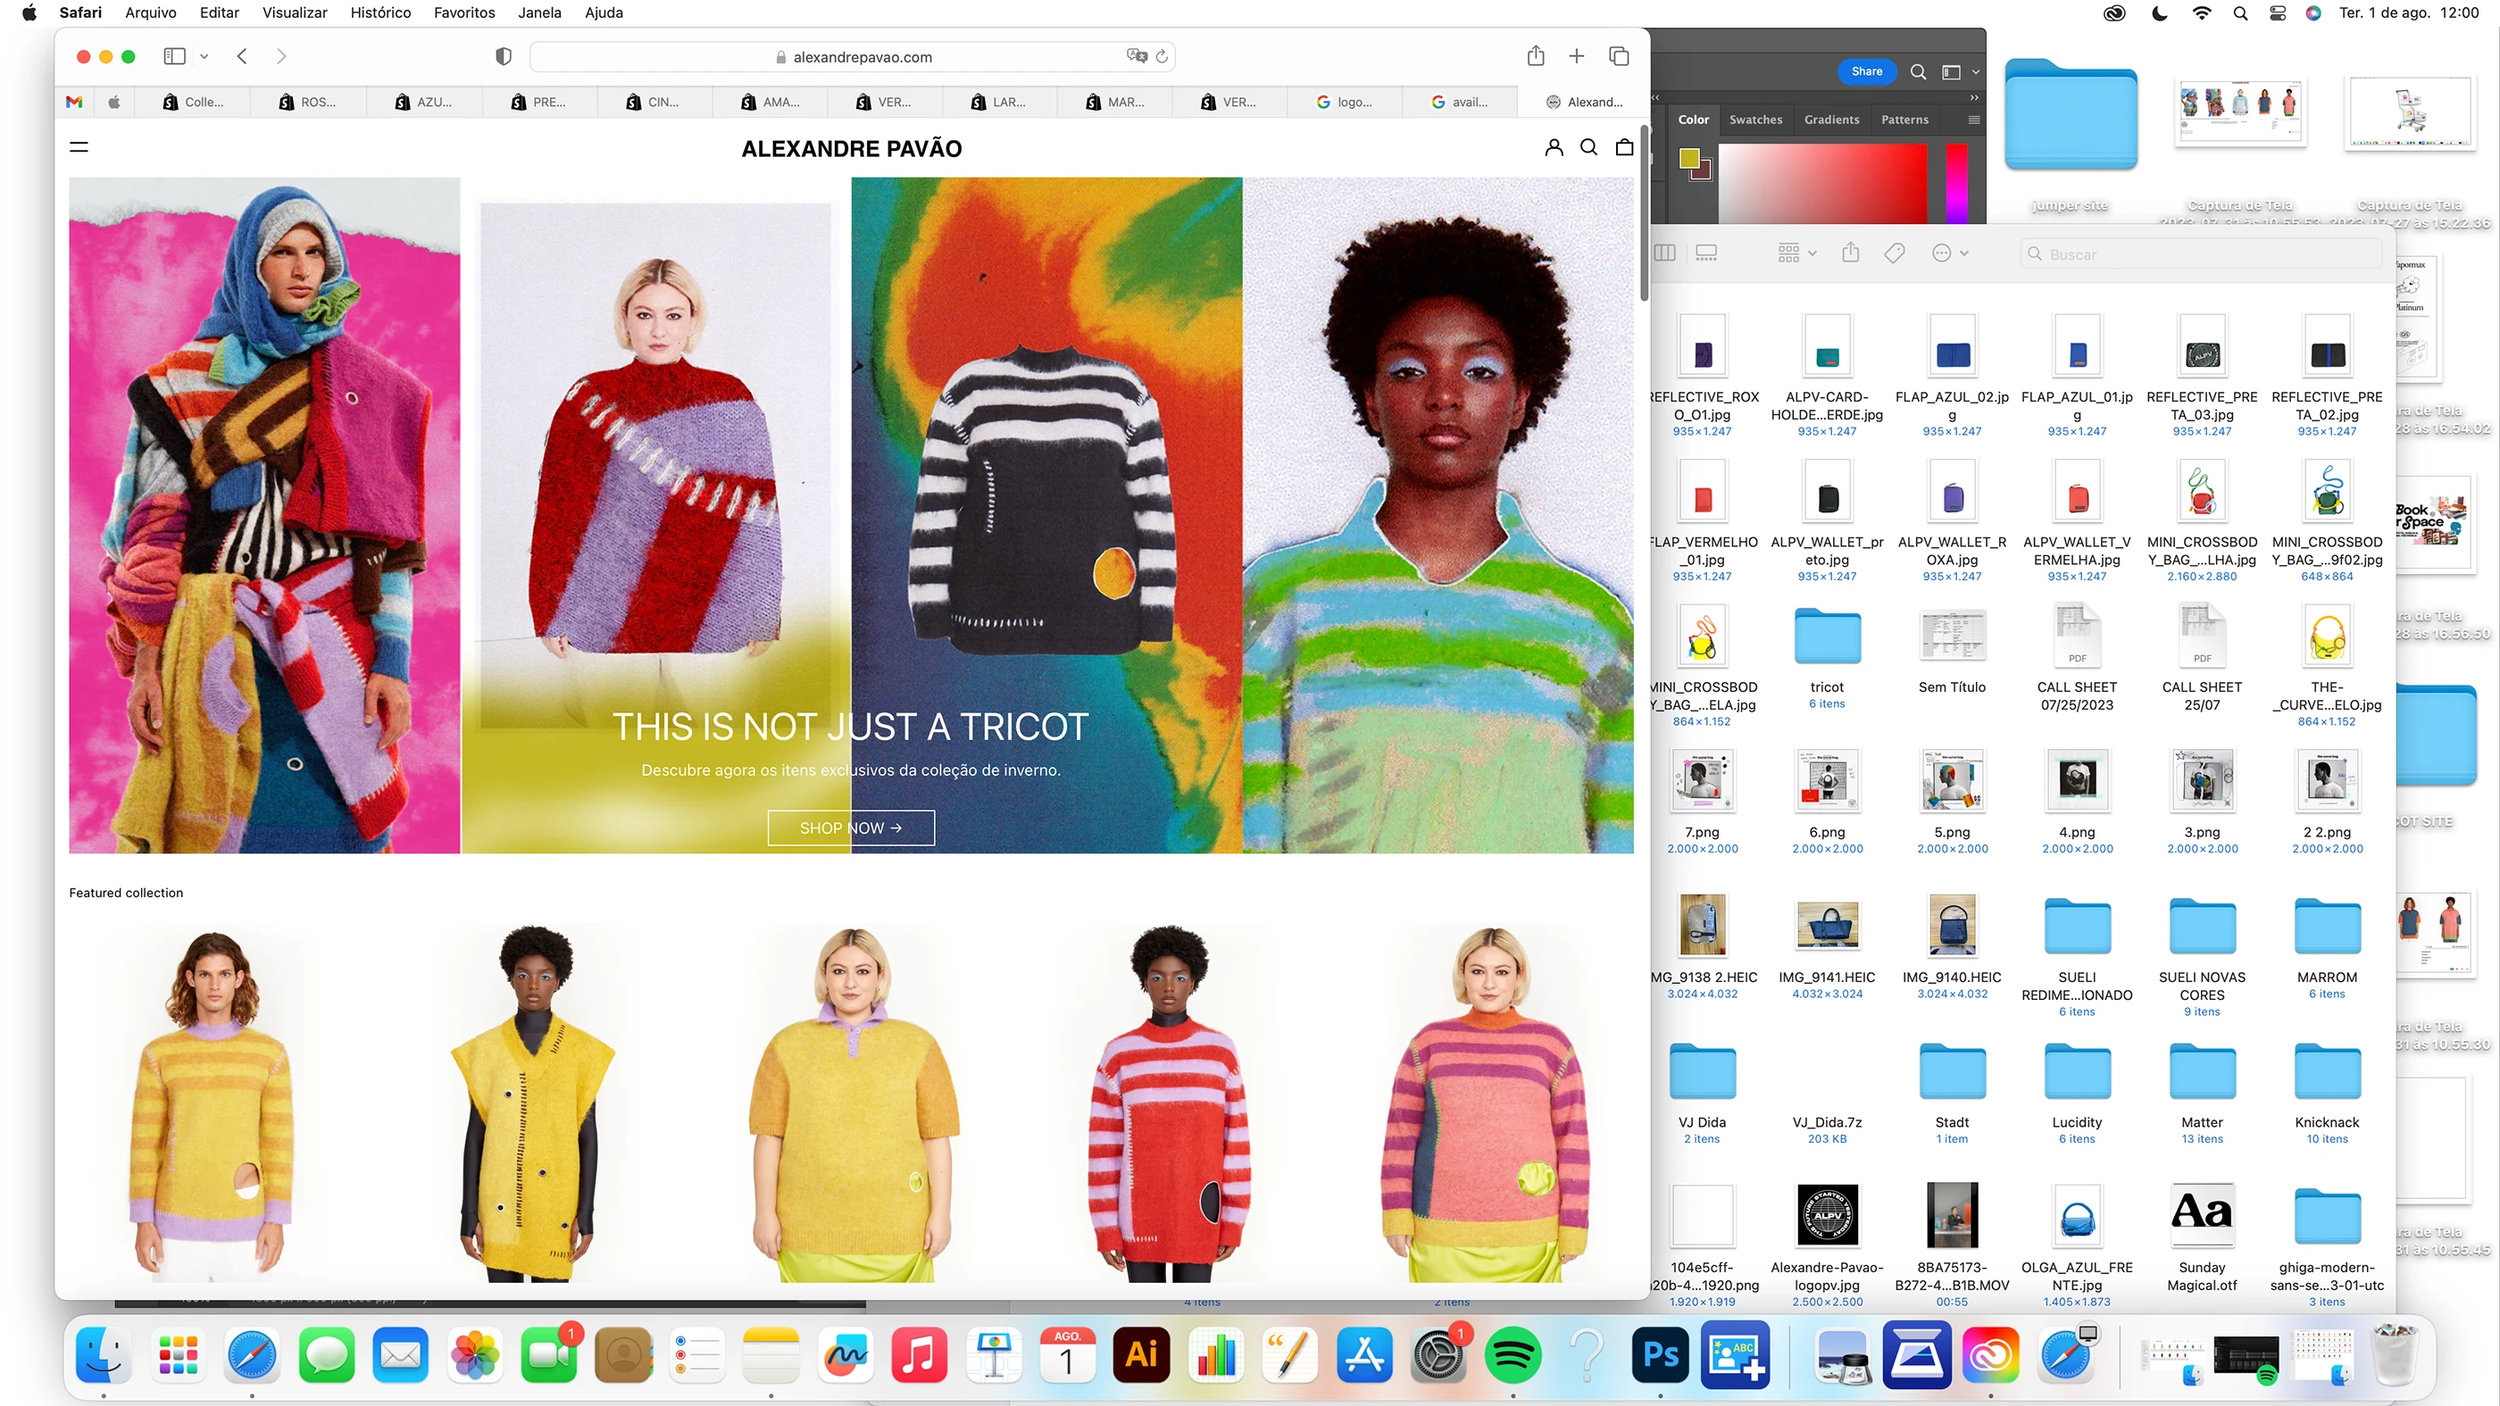Focus the Safari address bar alexandrepavao.com
This screenshot has width=2500, height=1406.
852,57
